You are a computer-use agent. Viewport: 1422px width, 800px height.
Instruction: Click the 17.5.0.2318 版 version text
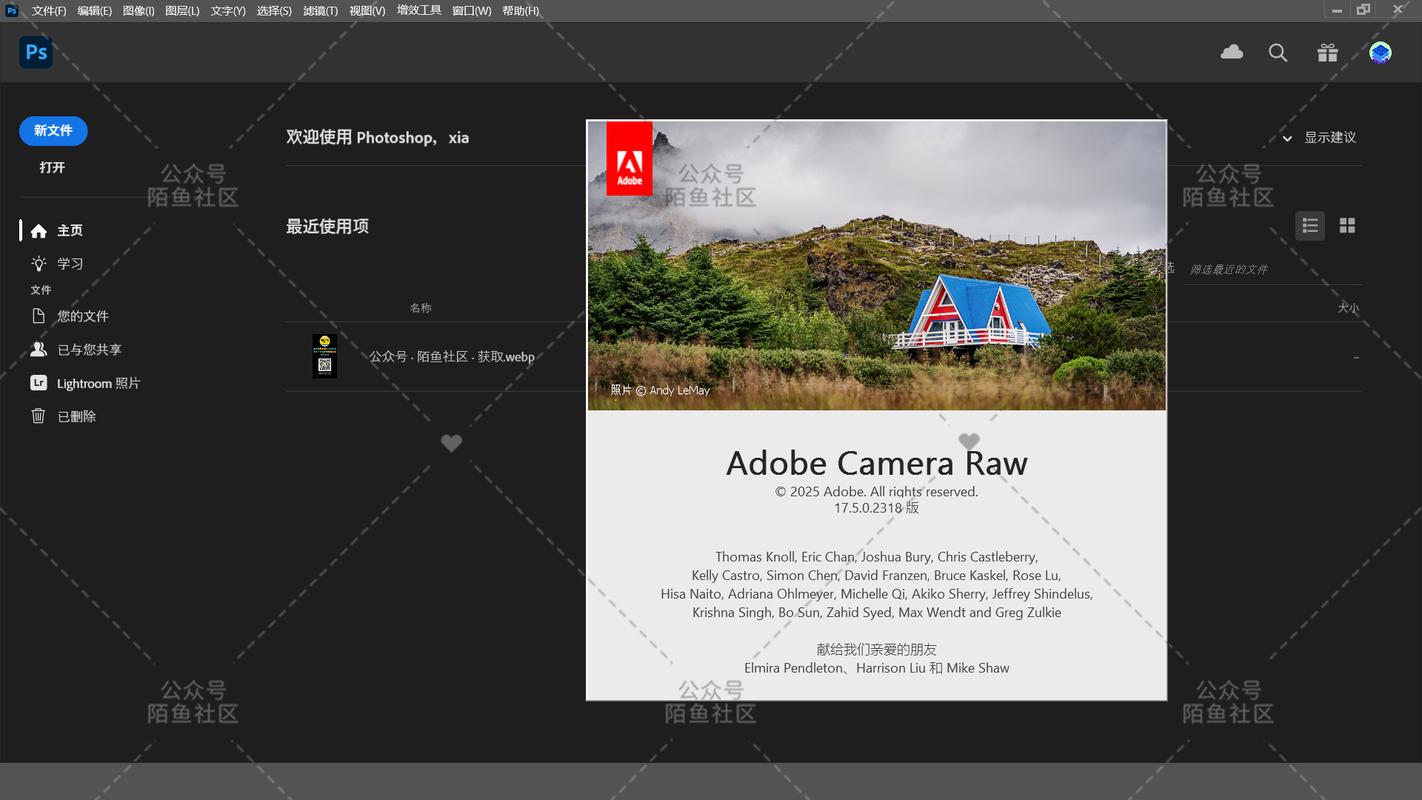click(x=876, y=508)
